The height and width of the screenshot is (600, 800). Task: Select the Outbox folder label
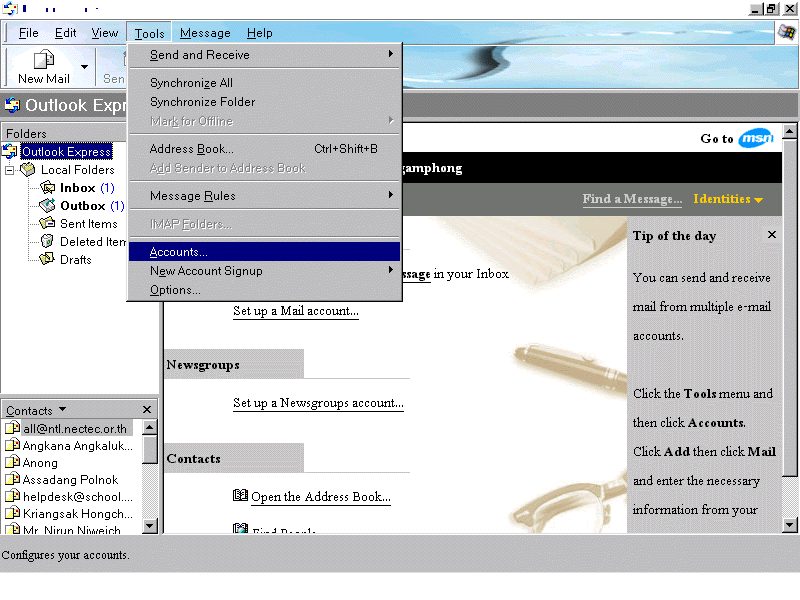(83, 206)
